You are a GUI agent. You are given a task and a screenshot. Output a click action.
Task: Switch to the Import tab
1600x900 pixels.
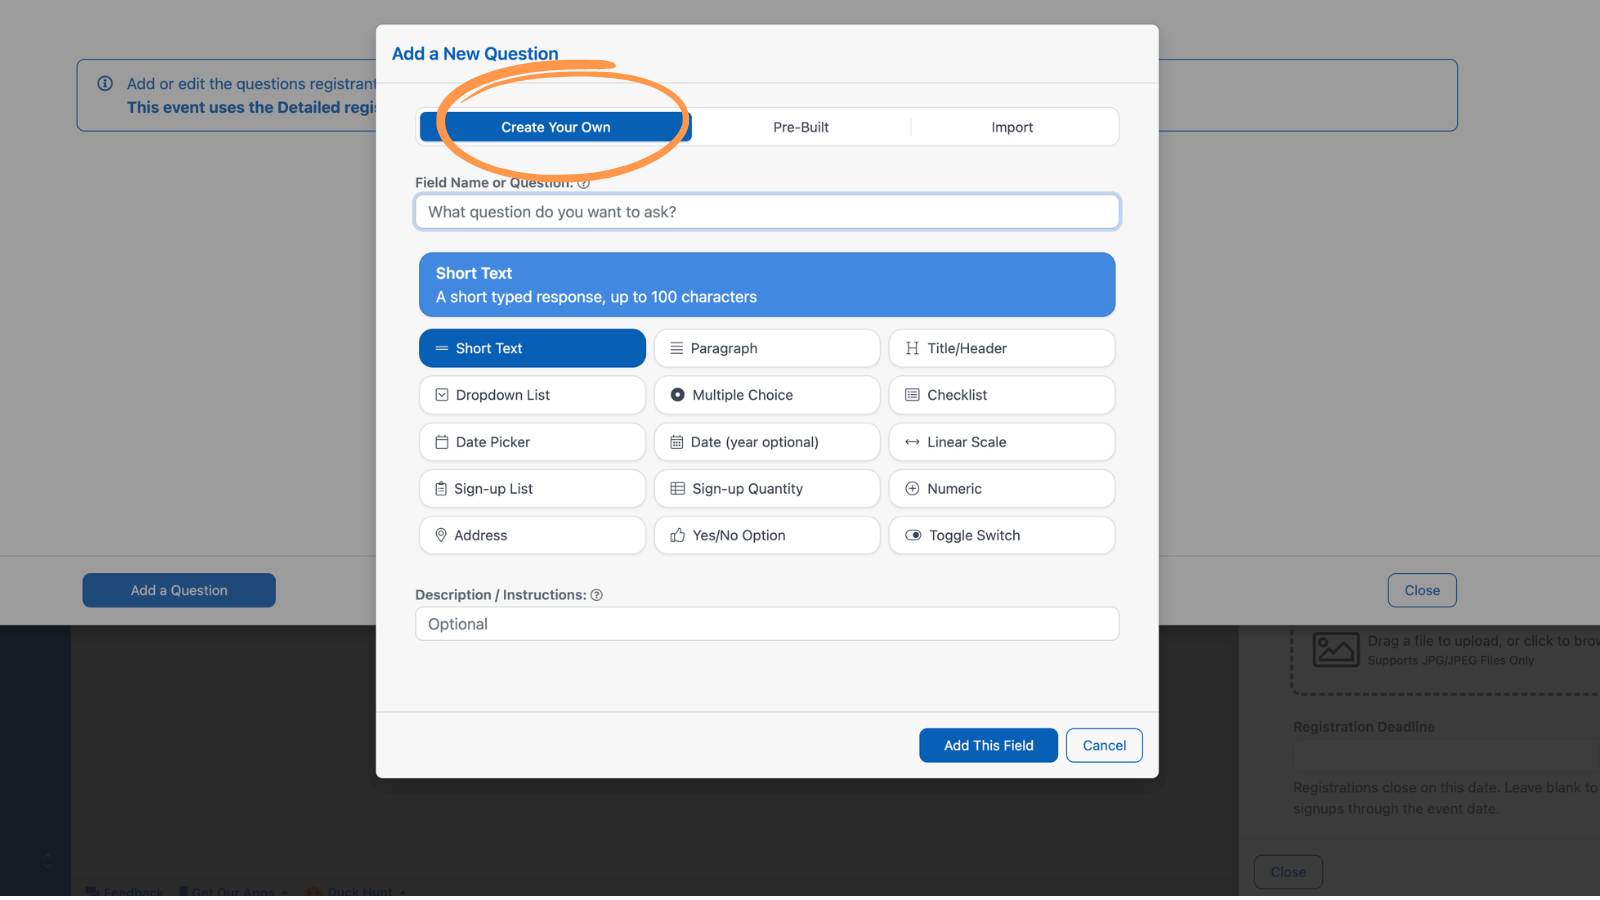(x=1012, y=127)
